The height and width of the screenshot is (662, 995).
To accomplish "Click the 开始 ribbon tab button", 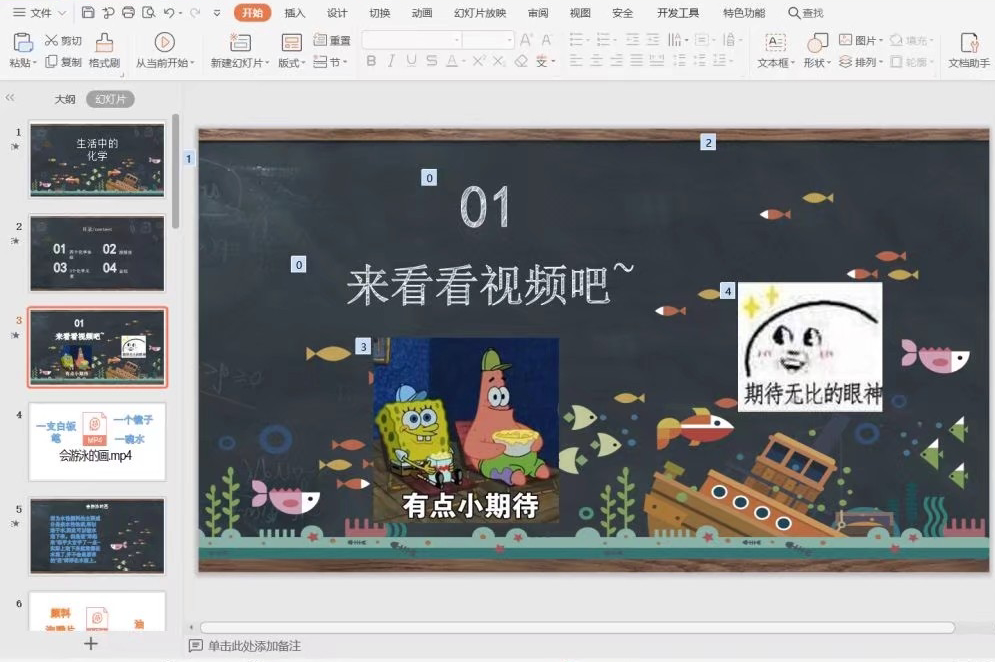I will tap(253, 13).
